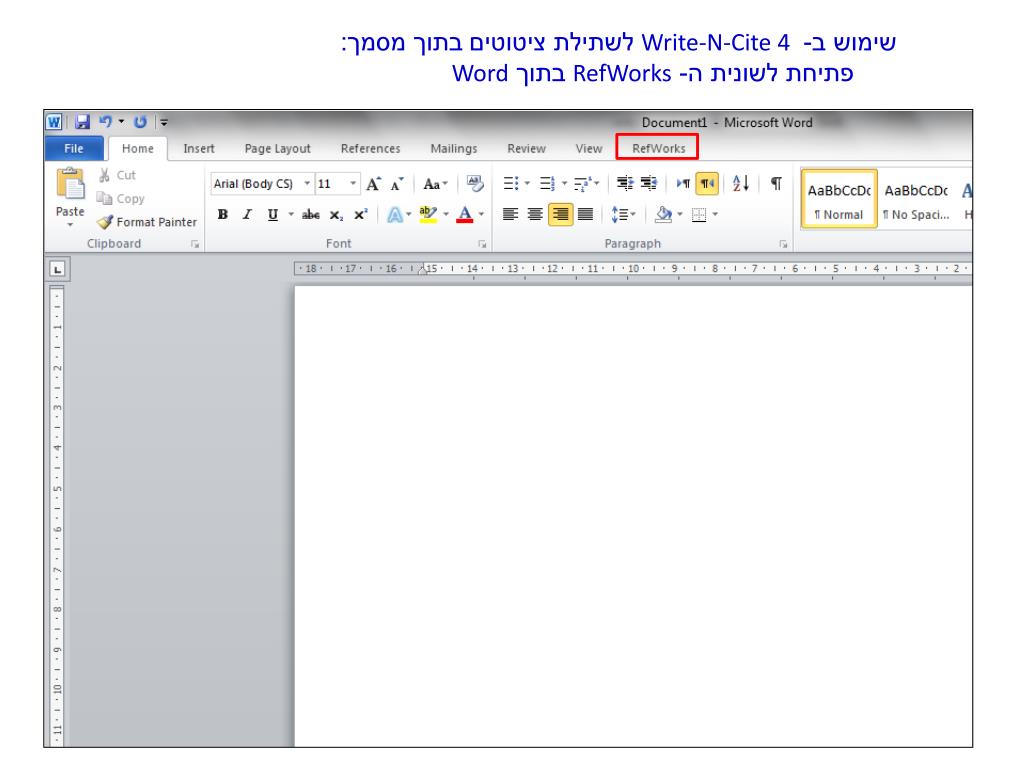
Task: Switch to the Review tab
Action: click(526, 149)
